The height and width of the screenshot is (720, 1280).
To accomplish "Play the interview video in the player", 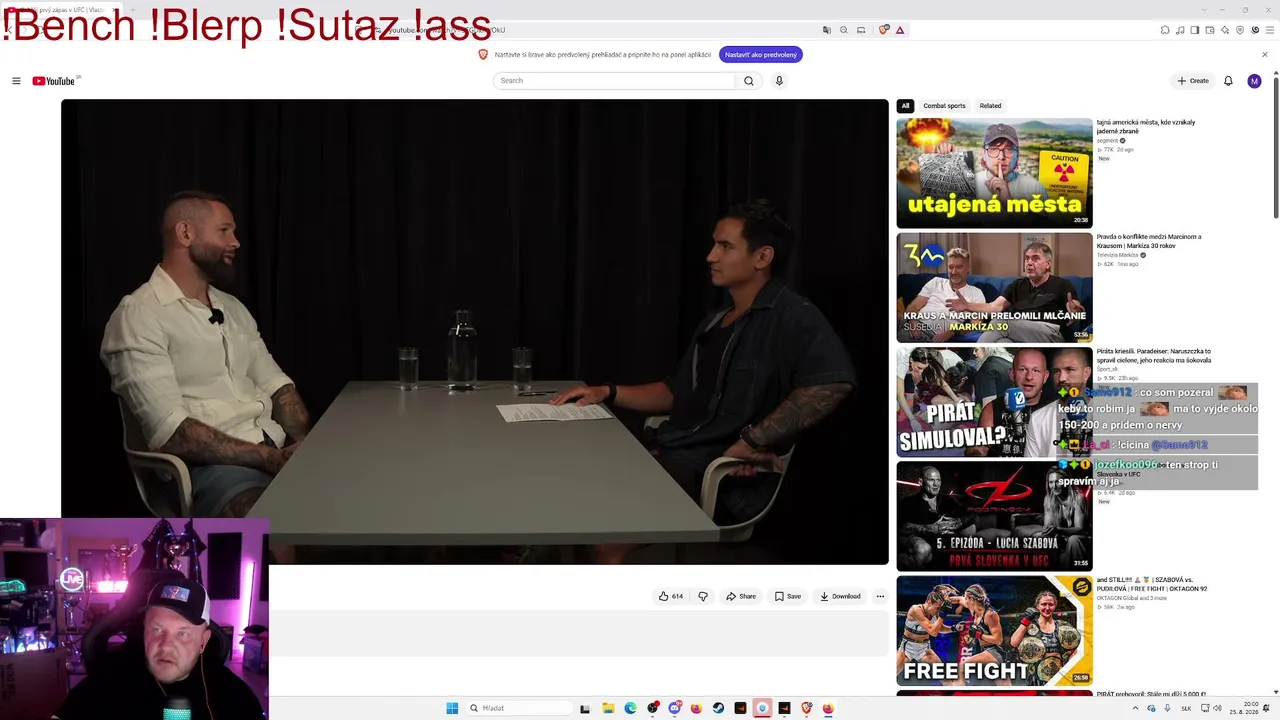I will 475,332.
